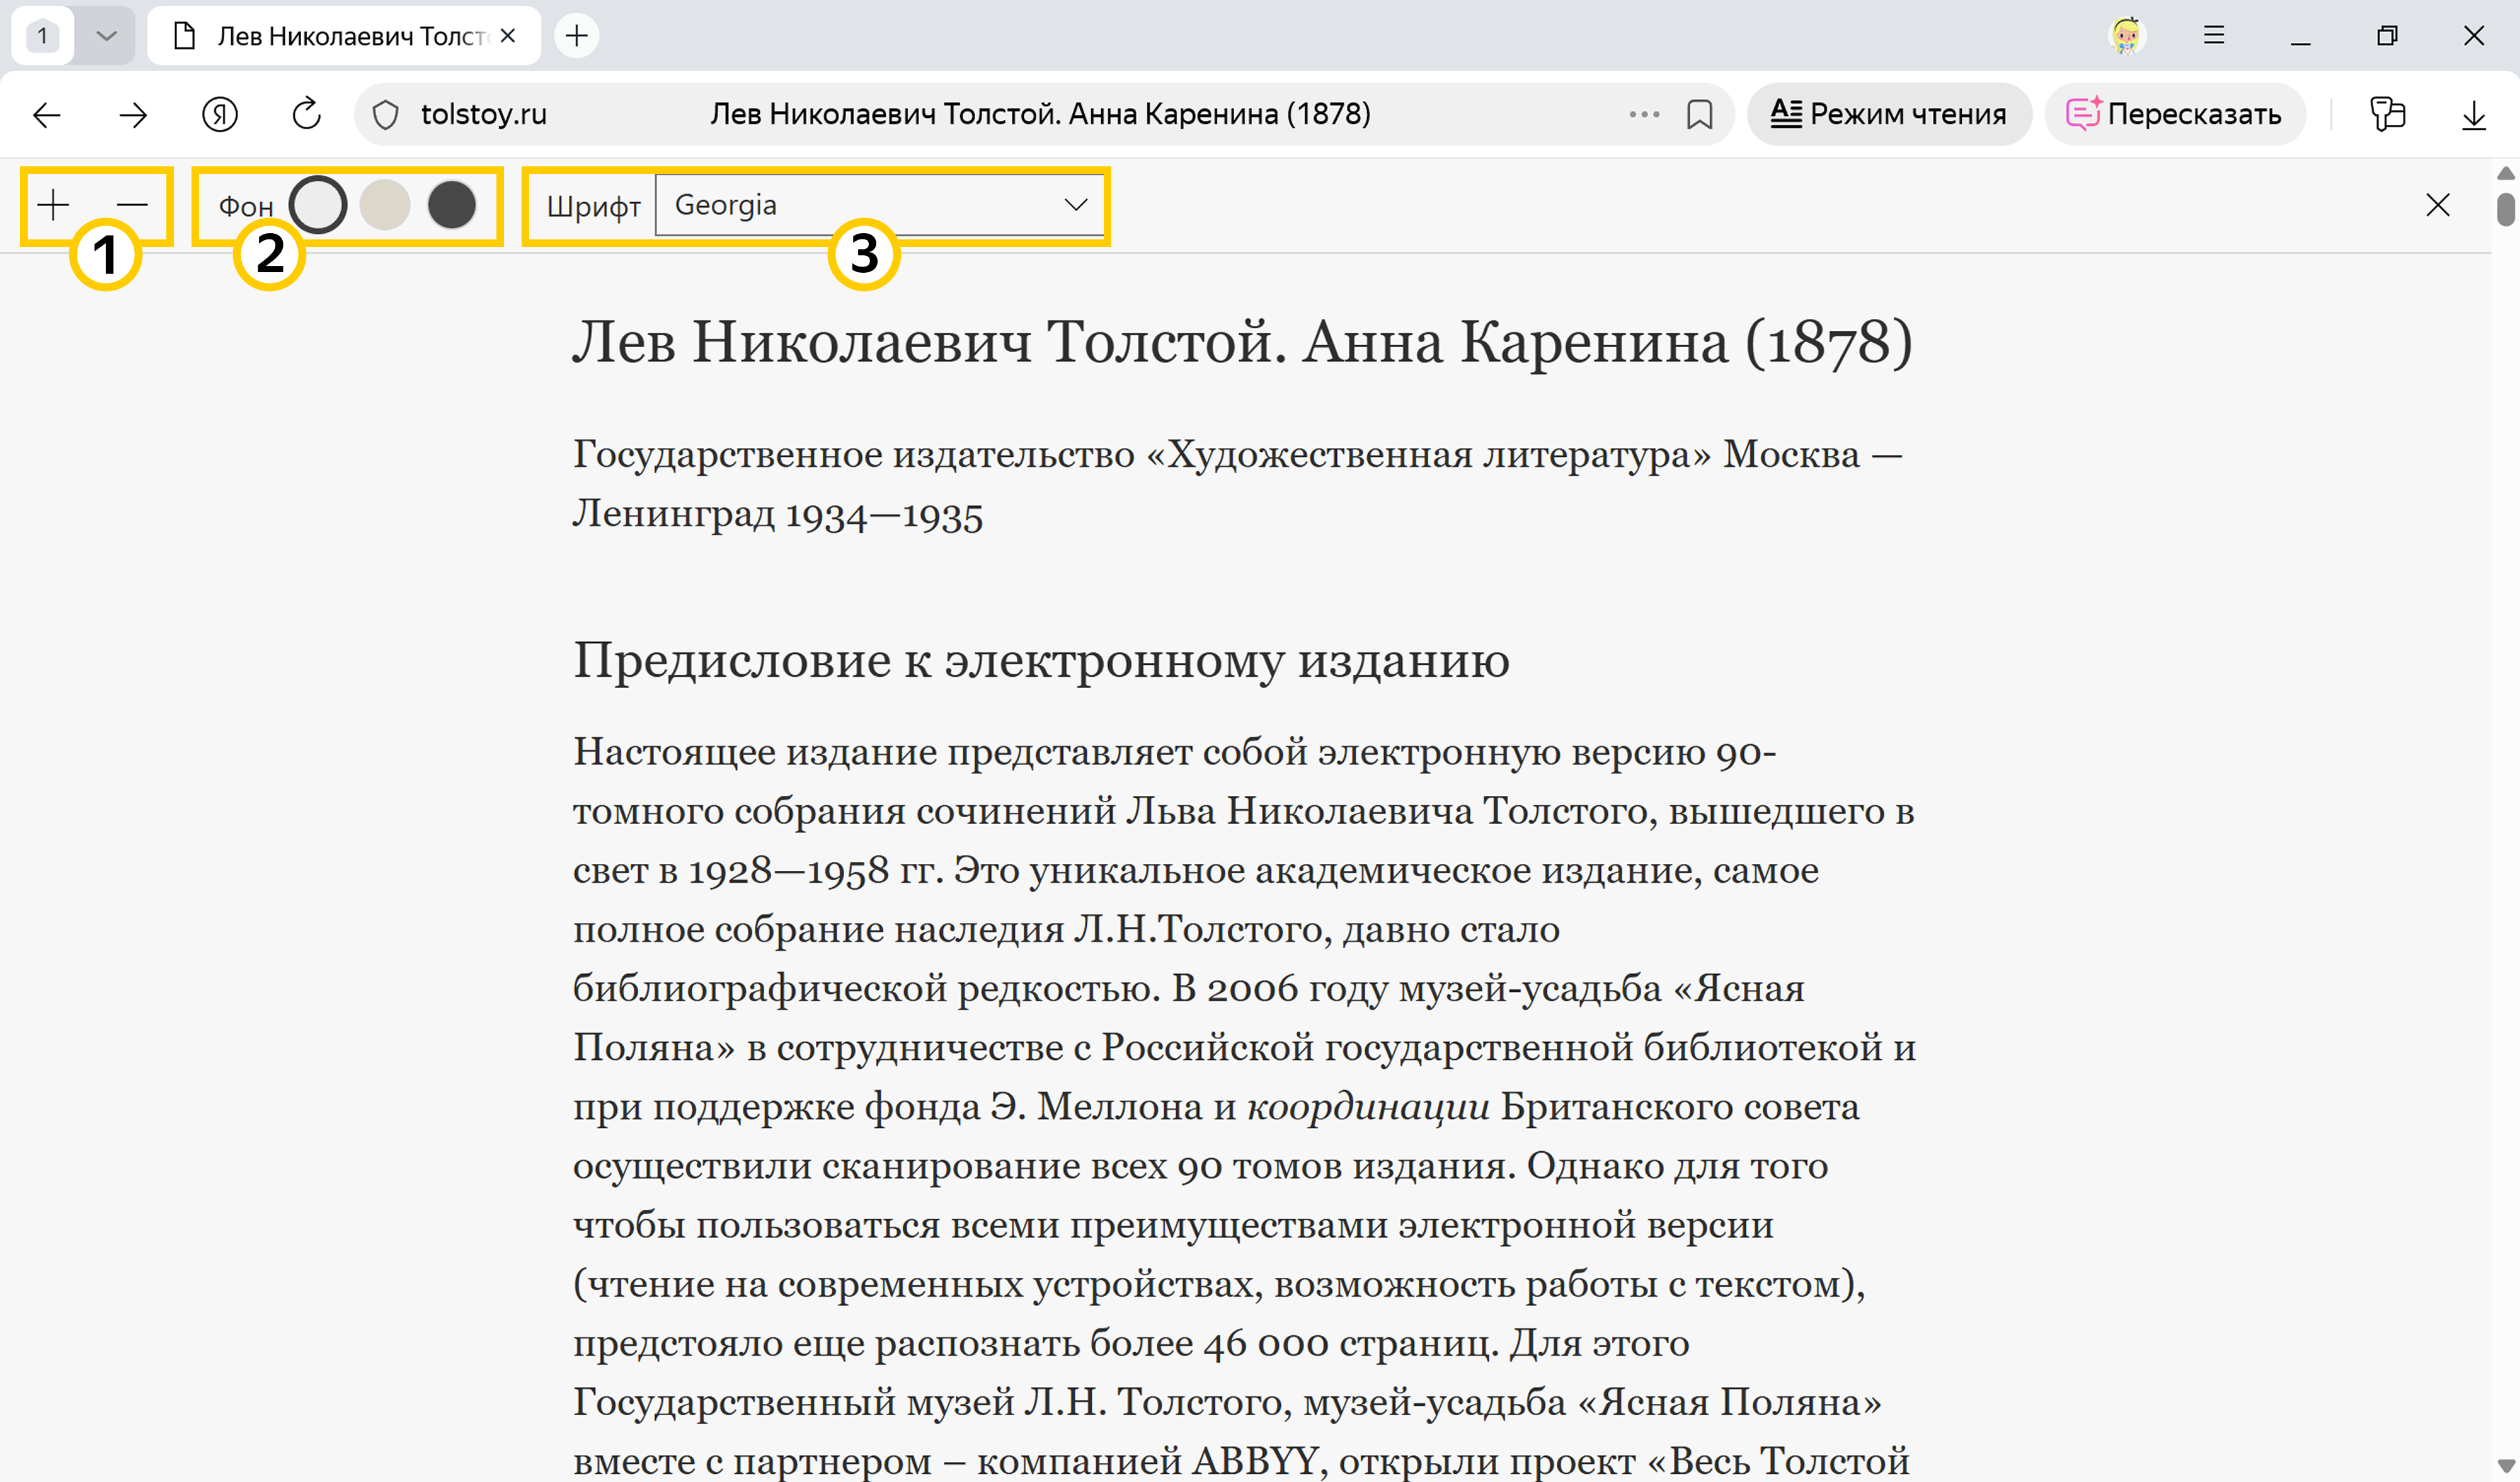This screenshot has width=2520, height=1482.
Task: Click the back navigation arrow
Action: pos(46,115)
